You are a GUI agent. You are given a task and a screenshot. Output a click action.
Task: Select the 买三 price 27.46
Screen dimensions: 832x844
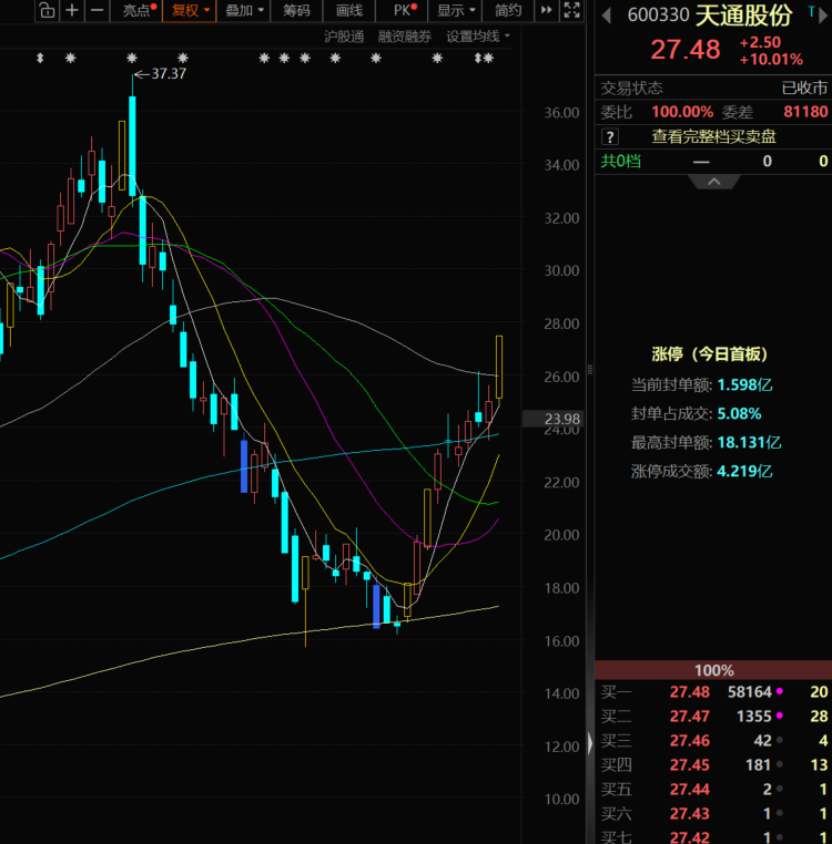point(689,741)
